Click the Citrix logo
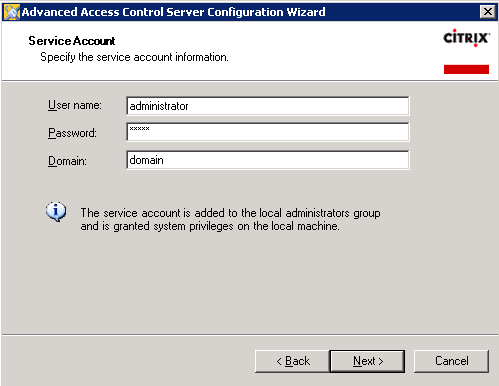Screen dimensions: 499x386 (466, 38)
